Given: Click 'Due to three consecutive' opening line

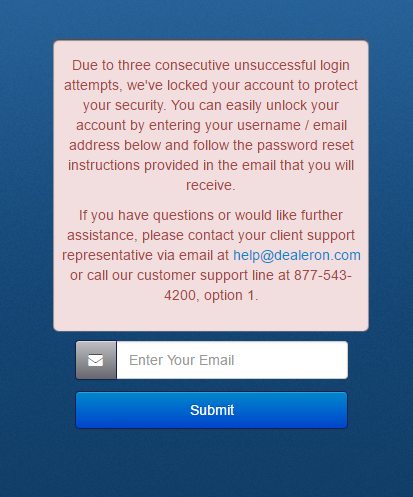Looking at the screenshot, I should [x=151, y=65].
